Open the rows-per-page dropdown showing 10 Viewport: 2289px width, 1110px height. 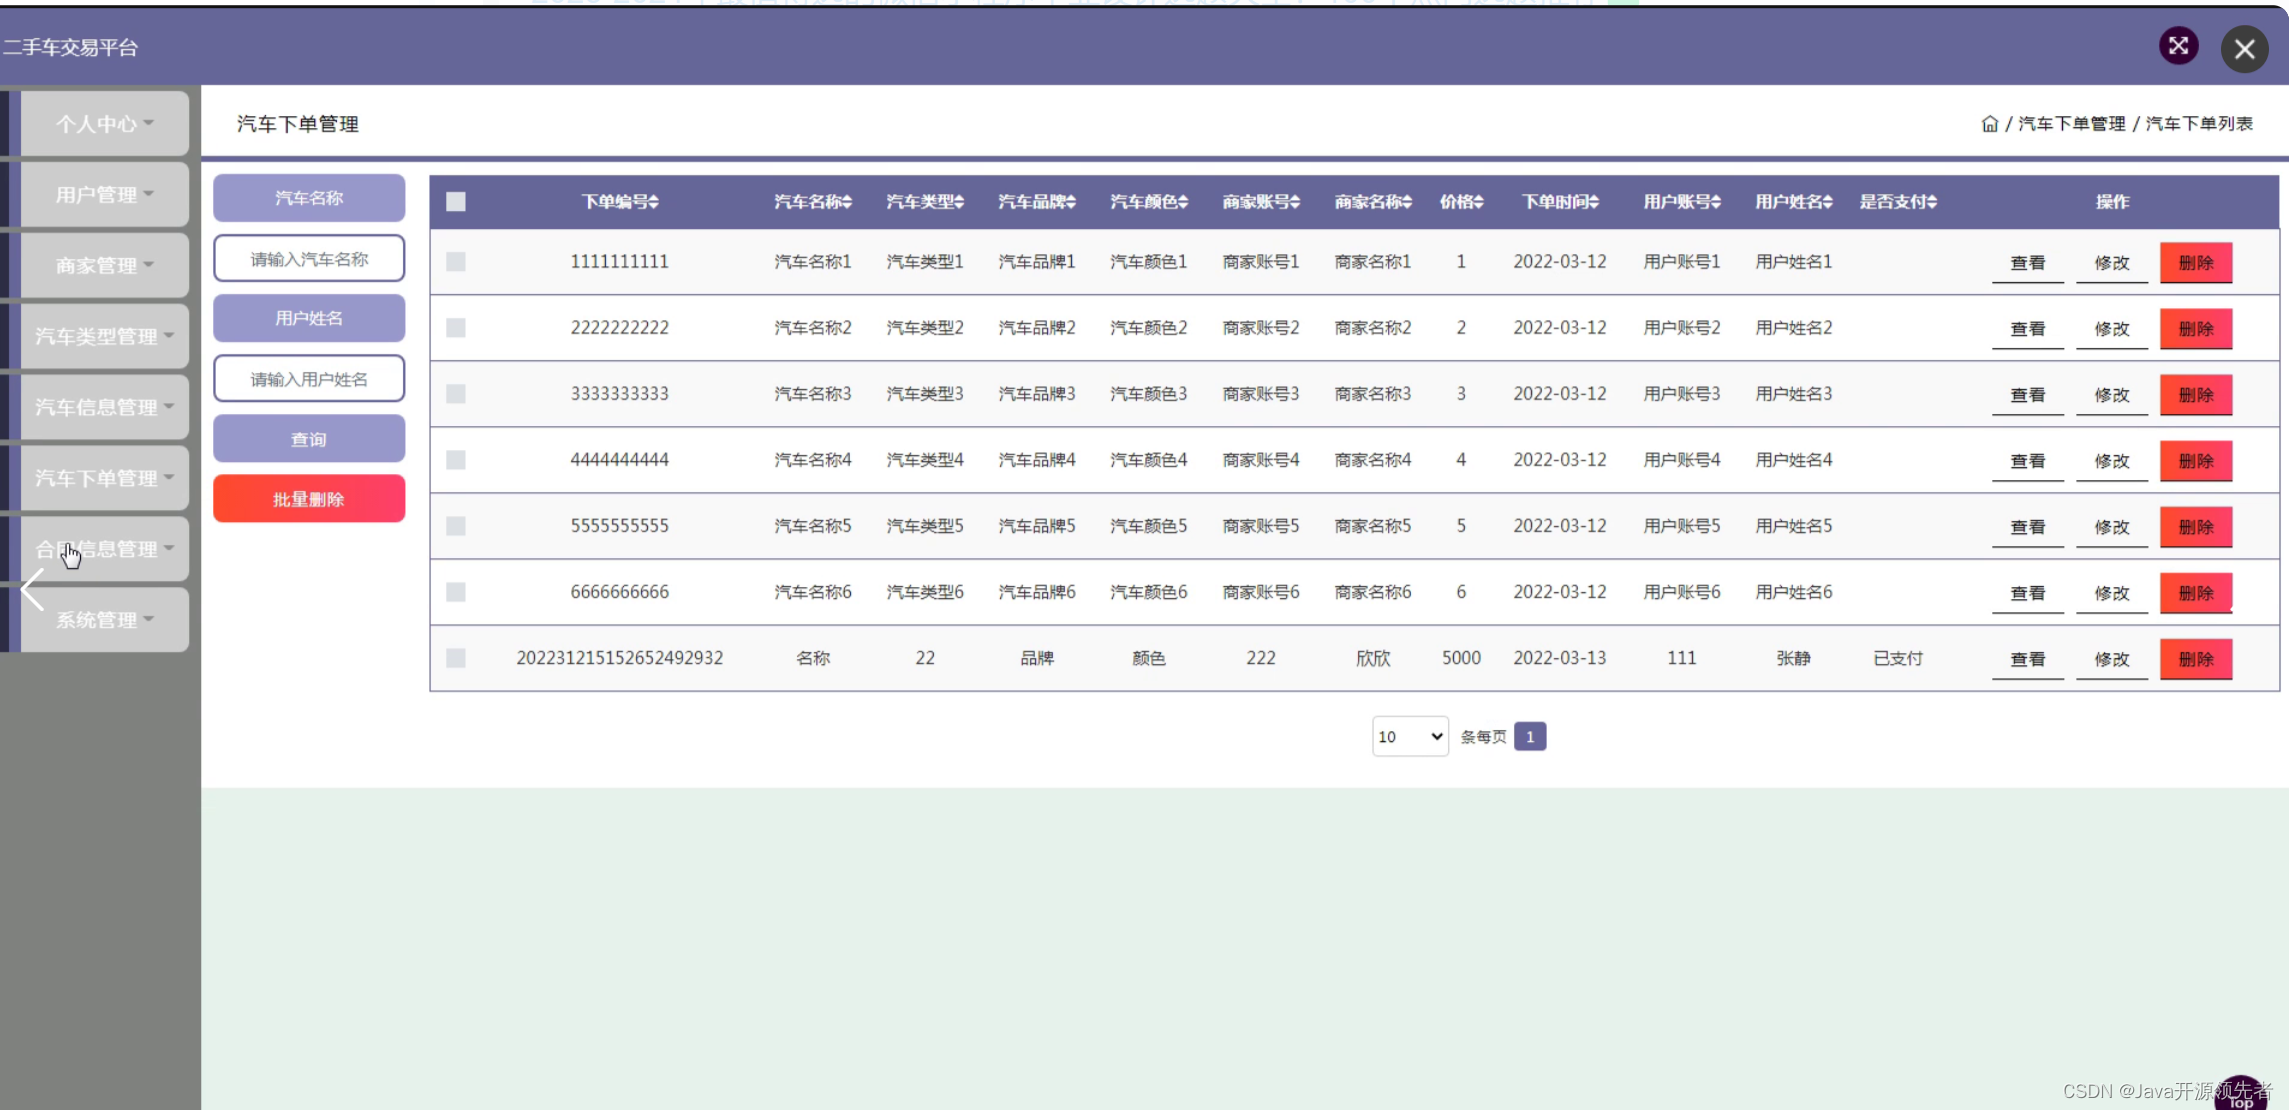click(1409, 737)
